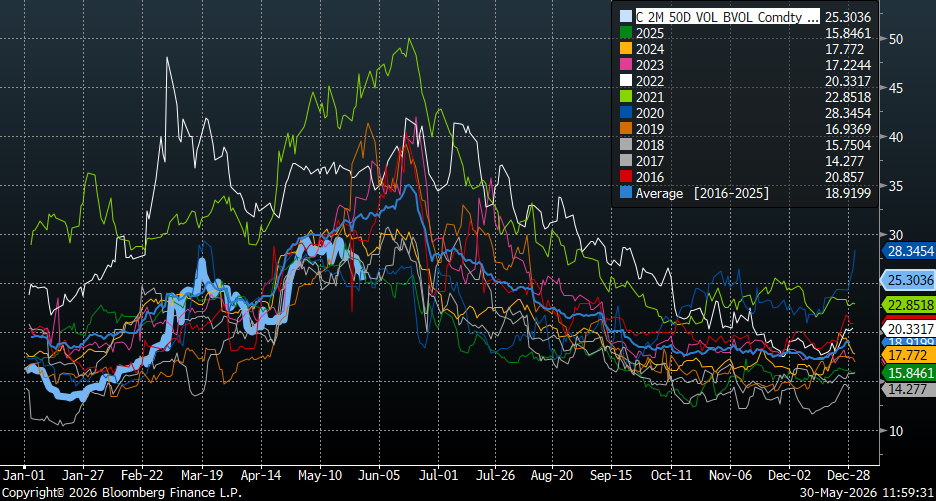Click the 45 y-axis scale label
This screenshot has height=501, width=936.
[x=895, y=88]
